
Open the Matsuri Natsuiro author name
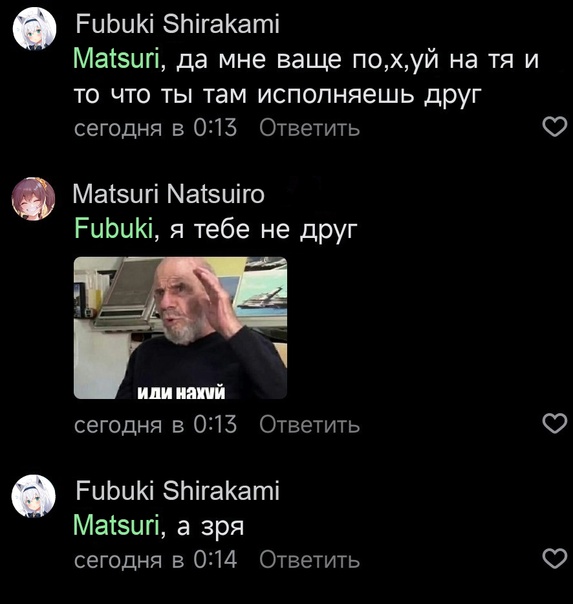(169, 194)
